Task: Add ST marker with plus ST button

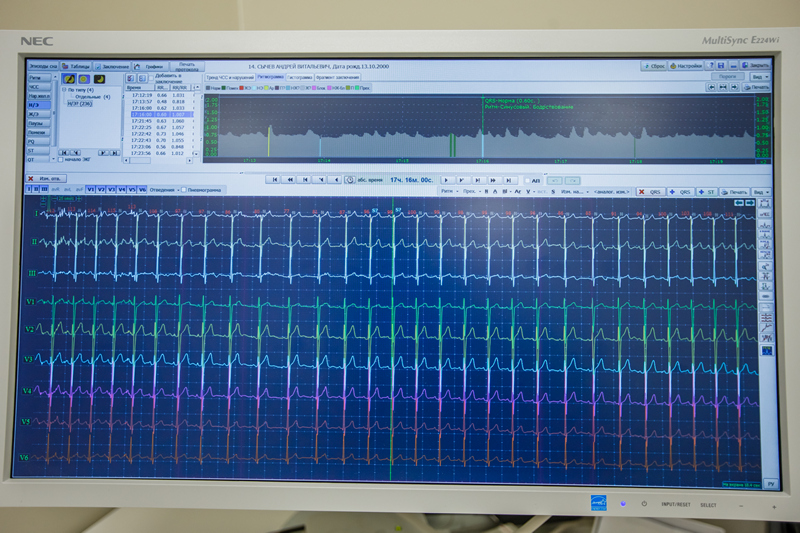Action: tap(706, 190)
